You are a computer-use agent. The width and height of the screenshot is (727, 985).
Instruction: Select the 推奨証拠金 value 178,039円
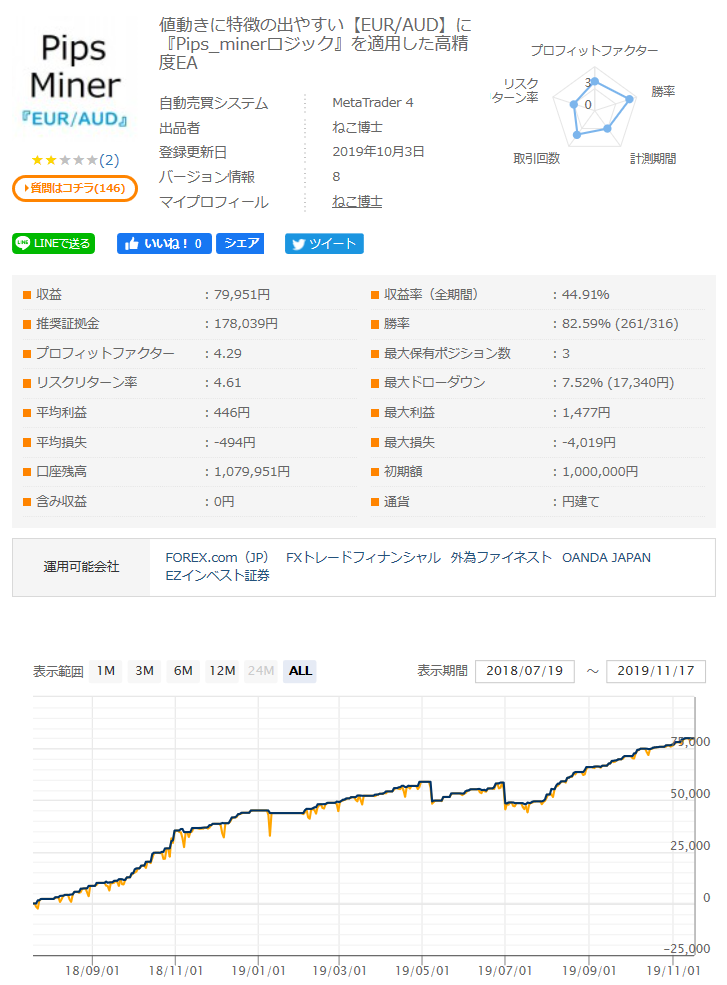246,324
